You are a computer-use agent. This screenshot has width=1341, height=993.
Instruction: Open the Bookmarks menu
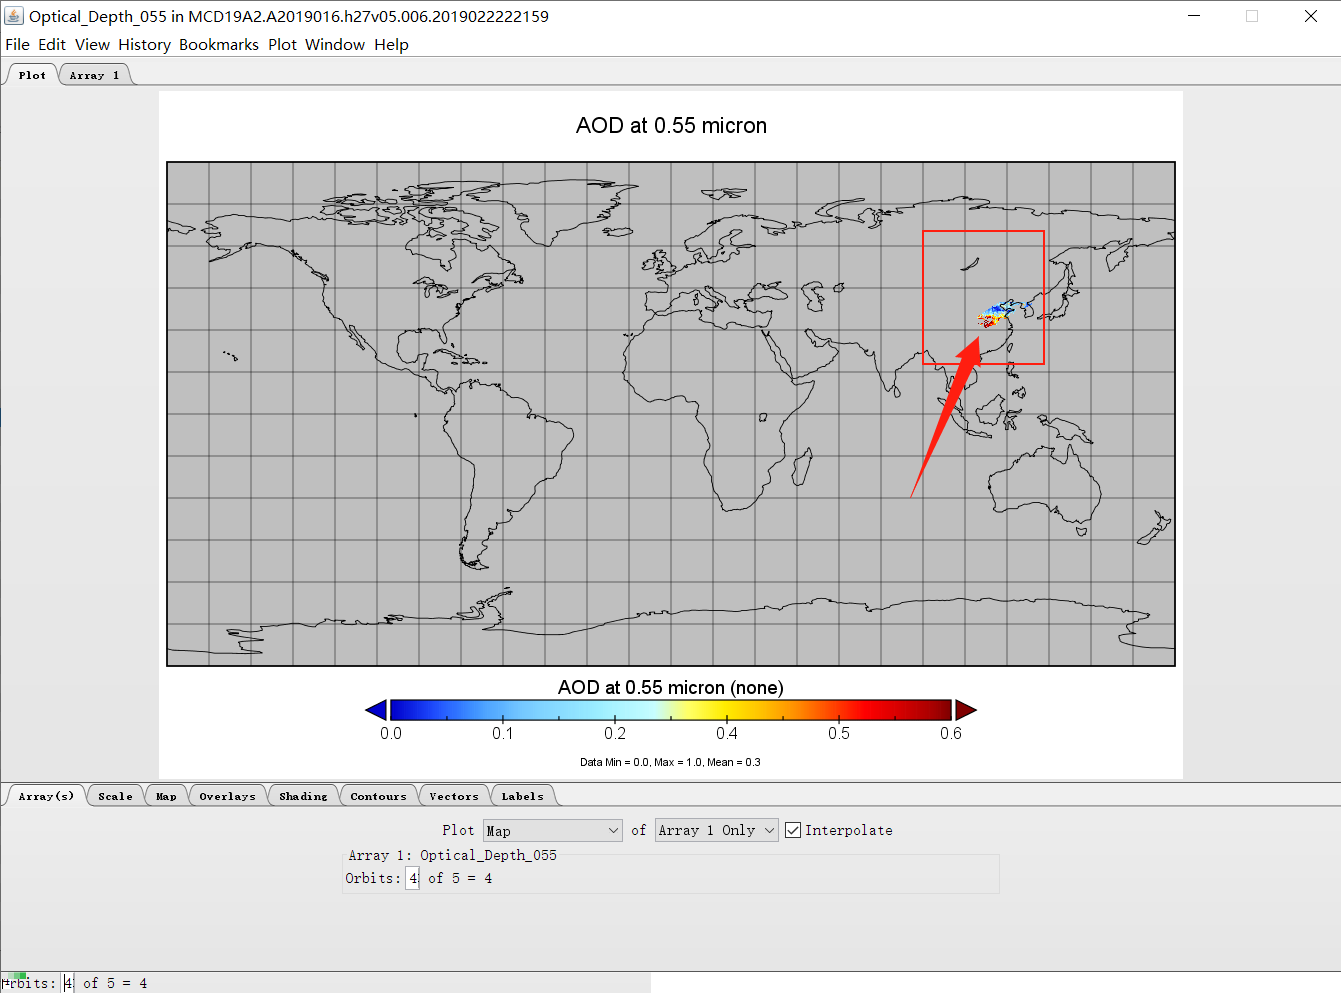[x=218, y=44]
